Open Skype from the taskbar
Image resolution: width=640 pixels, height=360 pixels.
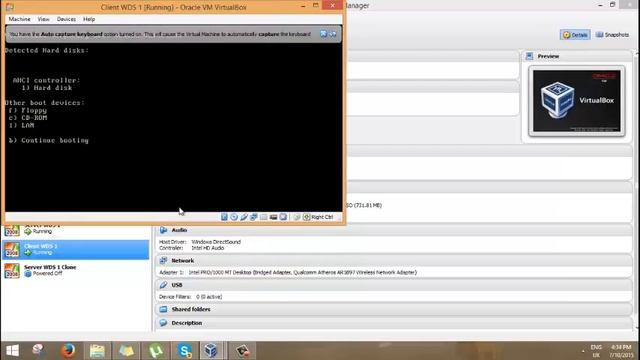click(184, 351)
